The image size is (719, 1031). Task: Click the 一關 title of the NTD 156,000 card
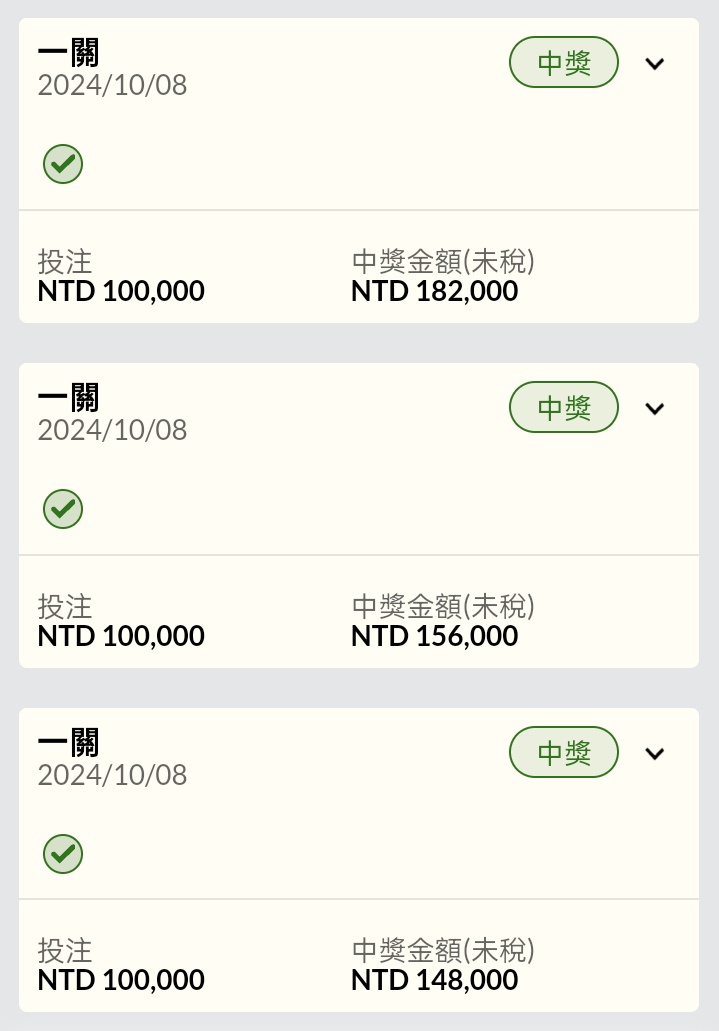69,397
